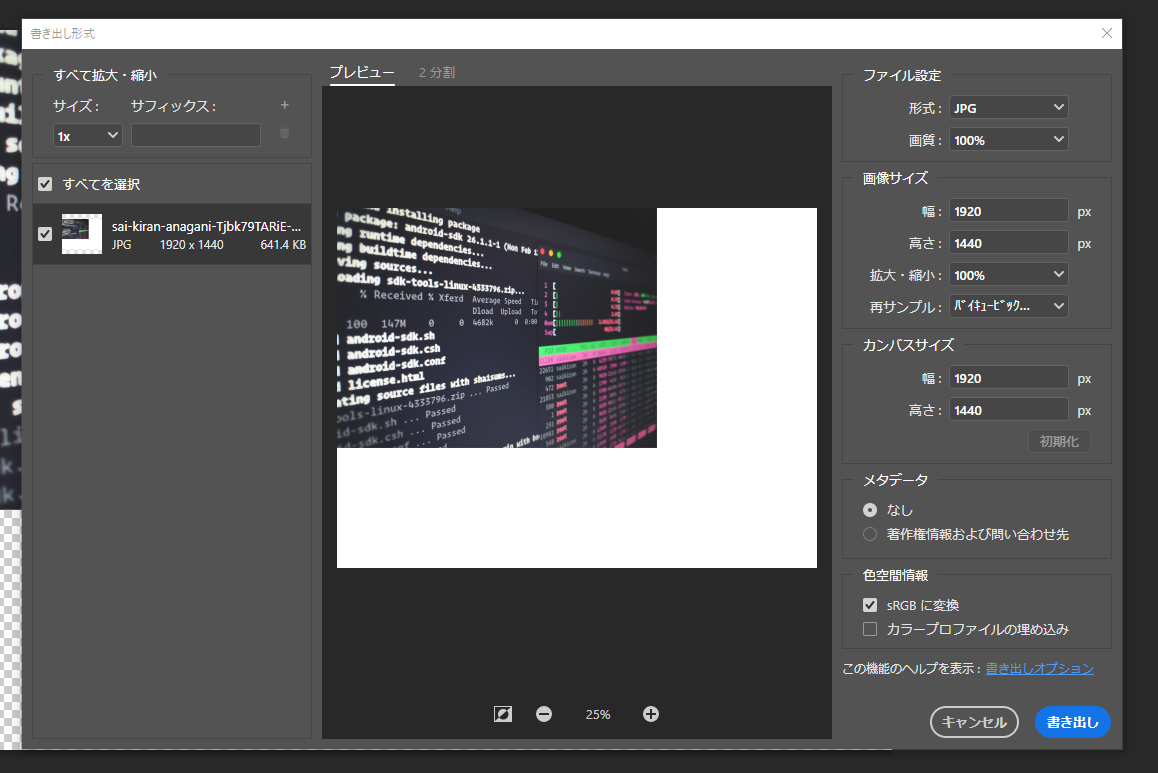Open the 書き出しオプション help link
This screenshot has width=1158, height=773.
pos(1039,668)
